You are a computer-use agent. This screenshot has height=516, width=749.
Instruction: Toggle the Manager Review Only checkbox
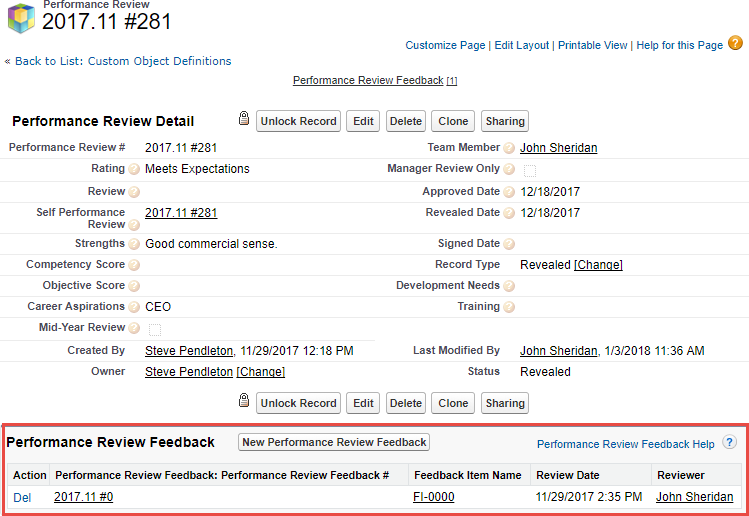530,170
